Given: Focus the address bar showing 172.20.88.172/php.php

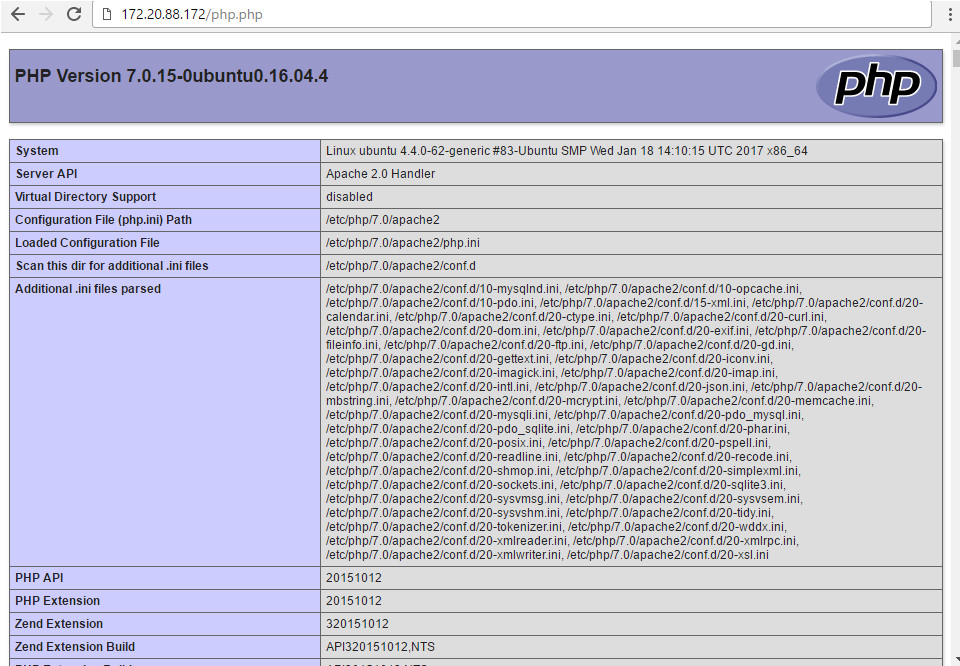Looking at the screenshot, I should [511, 14].
